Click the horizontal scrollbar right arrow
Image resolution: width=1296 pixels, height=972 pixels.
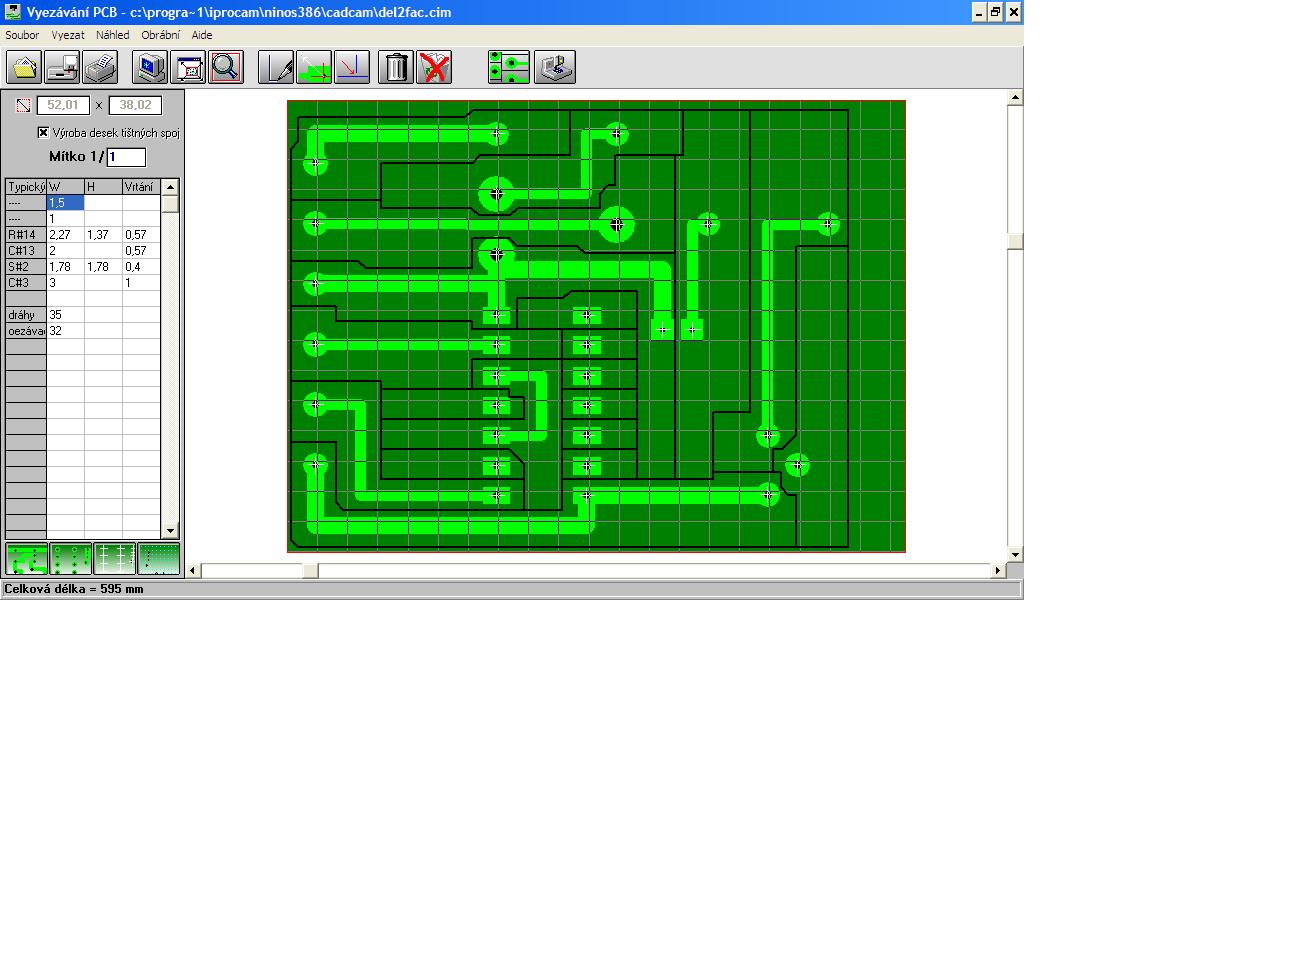coord(997,570)
